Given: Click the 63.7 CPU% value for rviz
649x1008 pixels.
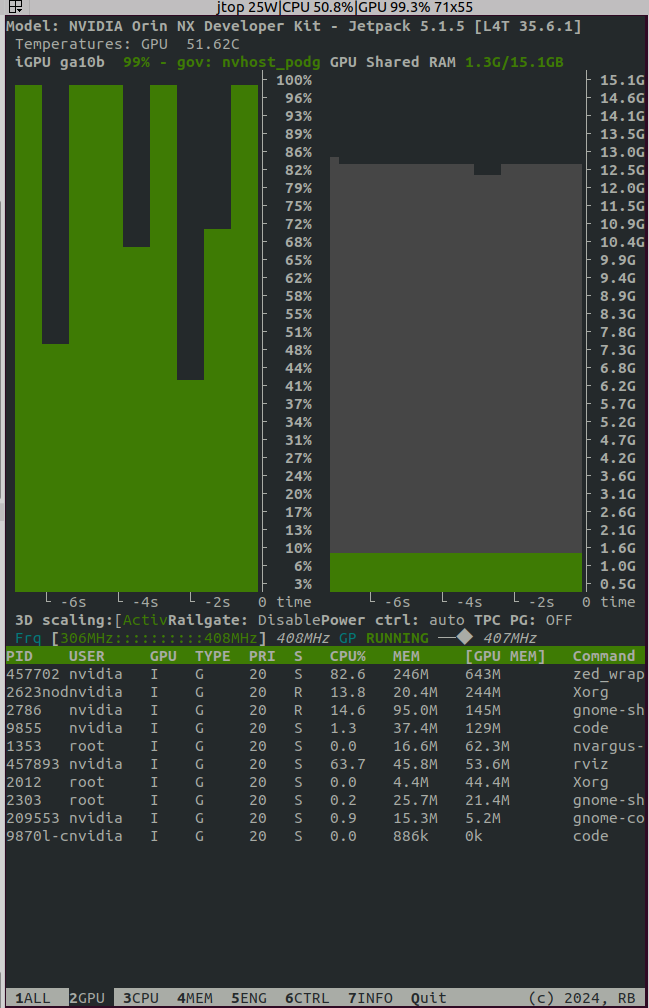Looking at the screenshot, I should pos(348,764).
